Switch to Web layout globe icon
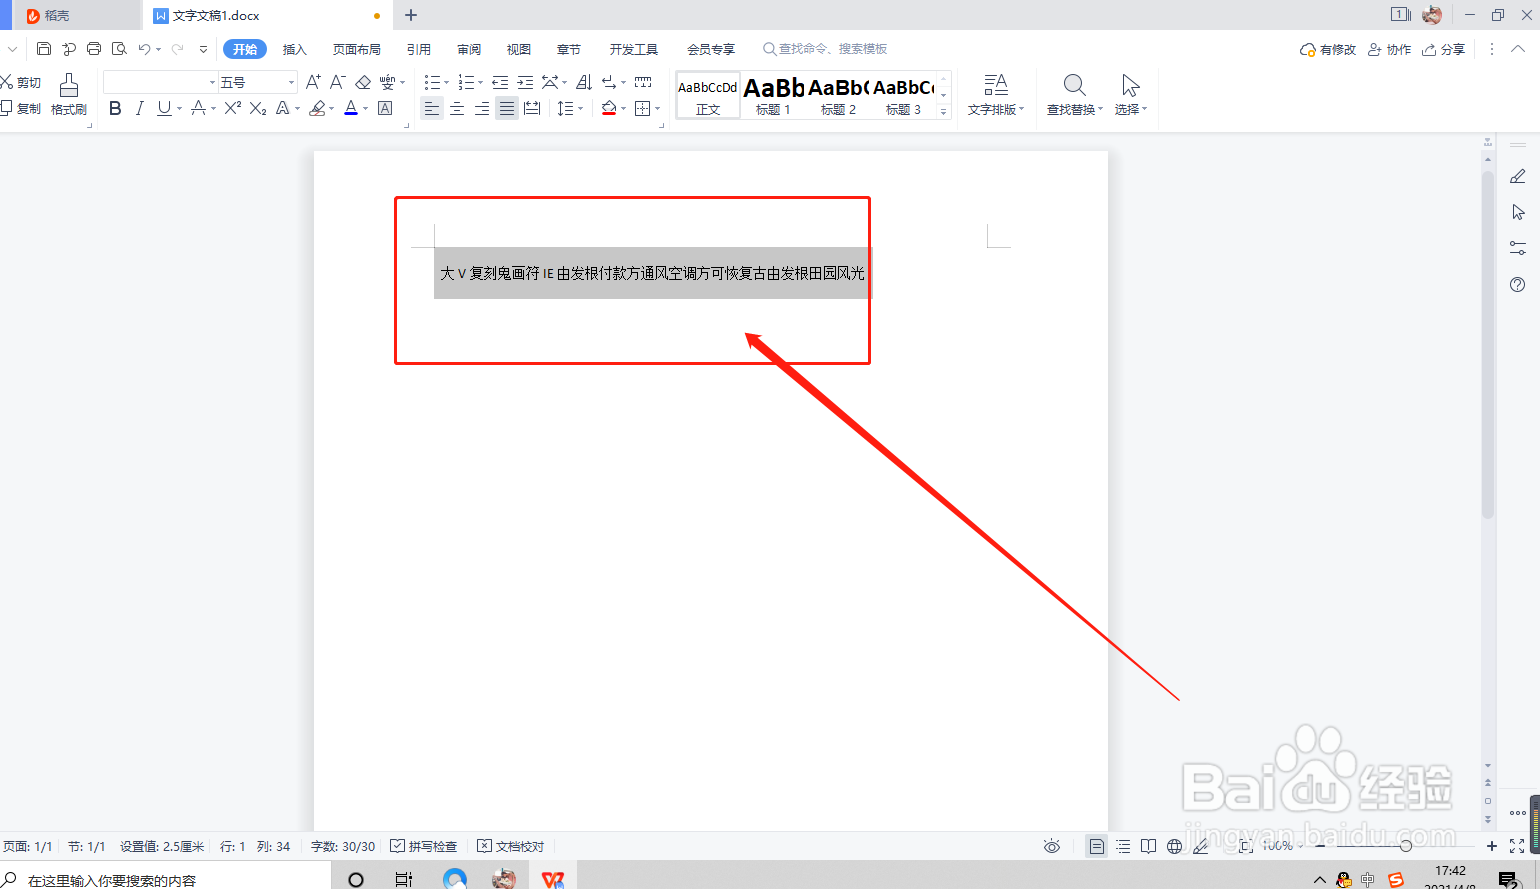The image size is (1540, 889). pos(1174,846)
